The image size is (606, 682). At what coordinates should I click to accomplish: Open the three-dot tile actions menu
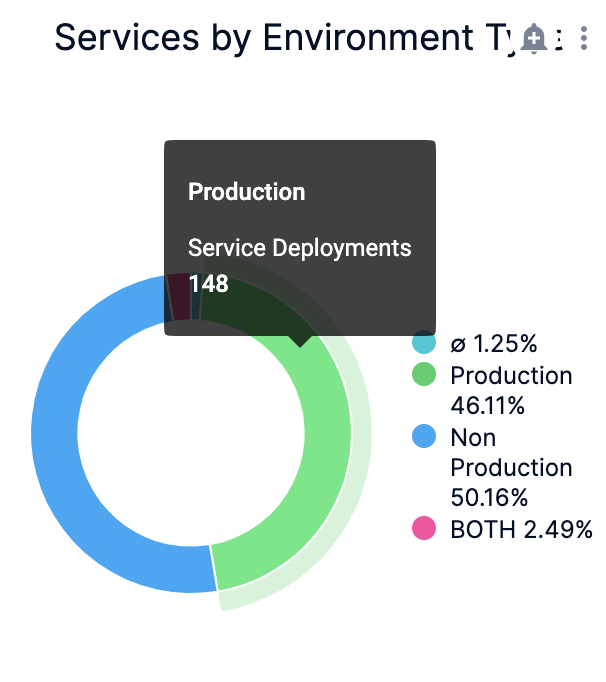pos(584,38)
